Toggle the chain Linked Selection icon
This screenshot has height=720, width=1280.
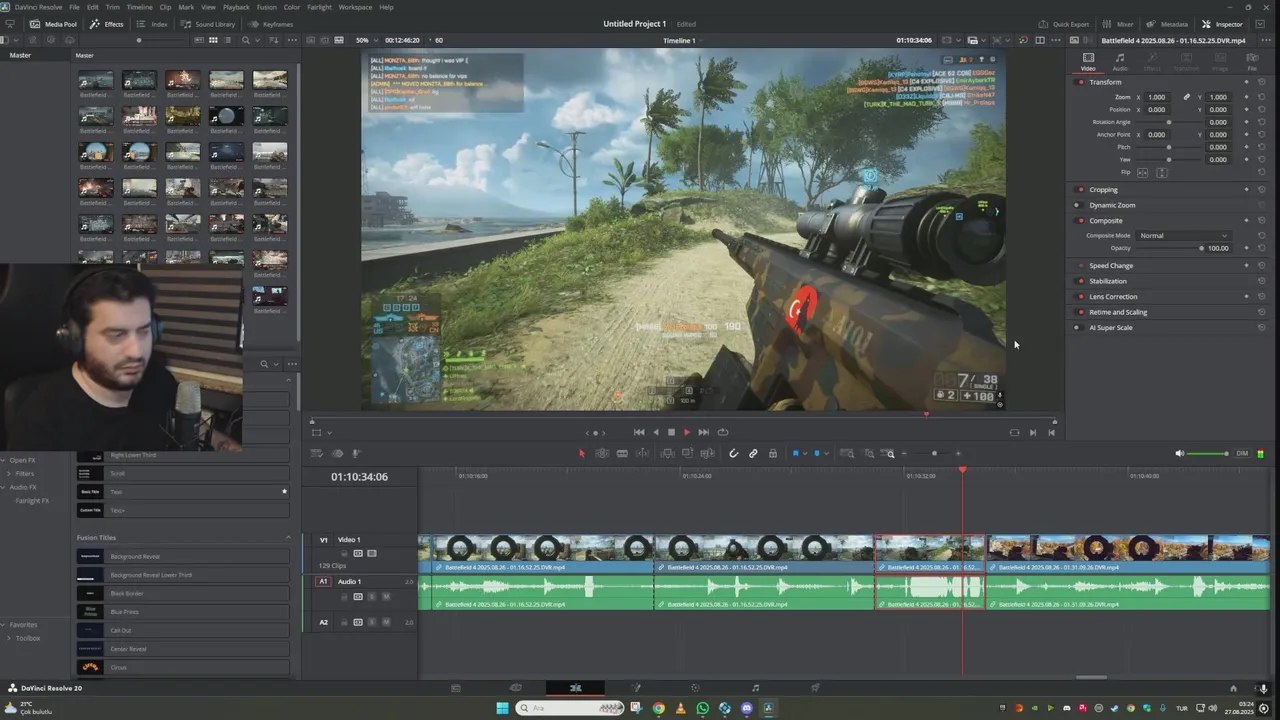(x=753, y=453)
